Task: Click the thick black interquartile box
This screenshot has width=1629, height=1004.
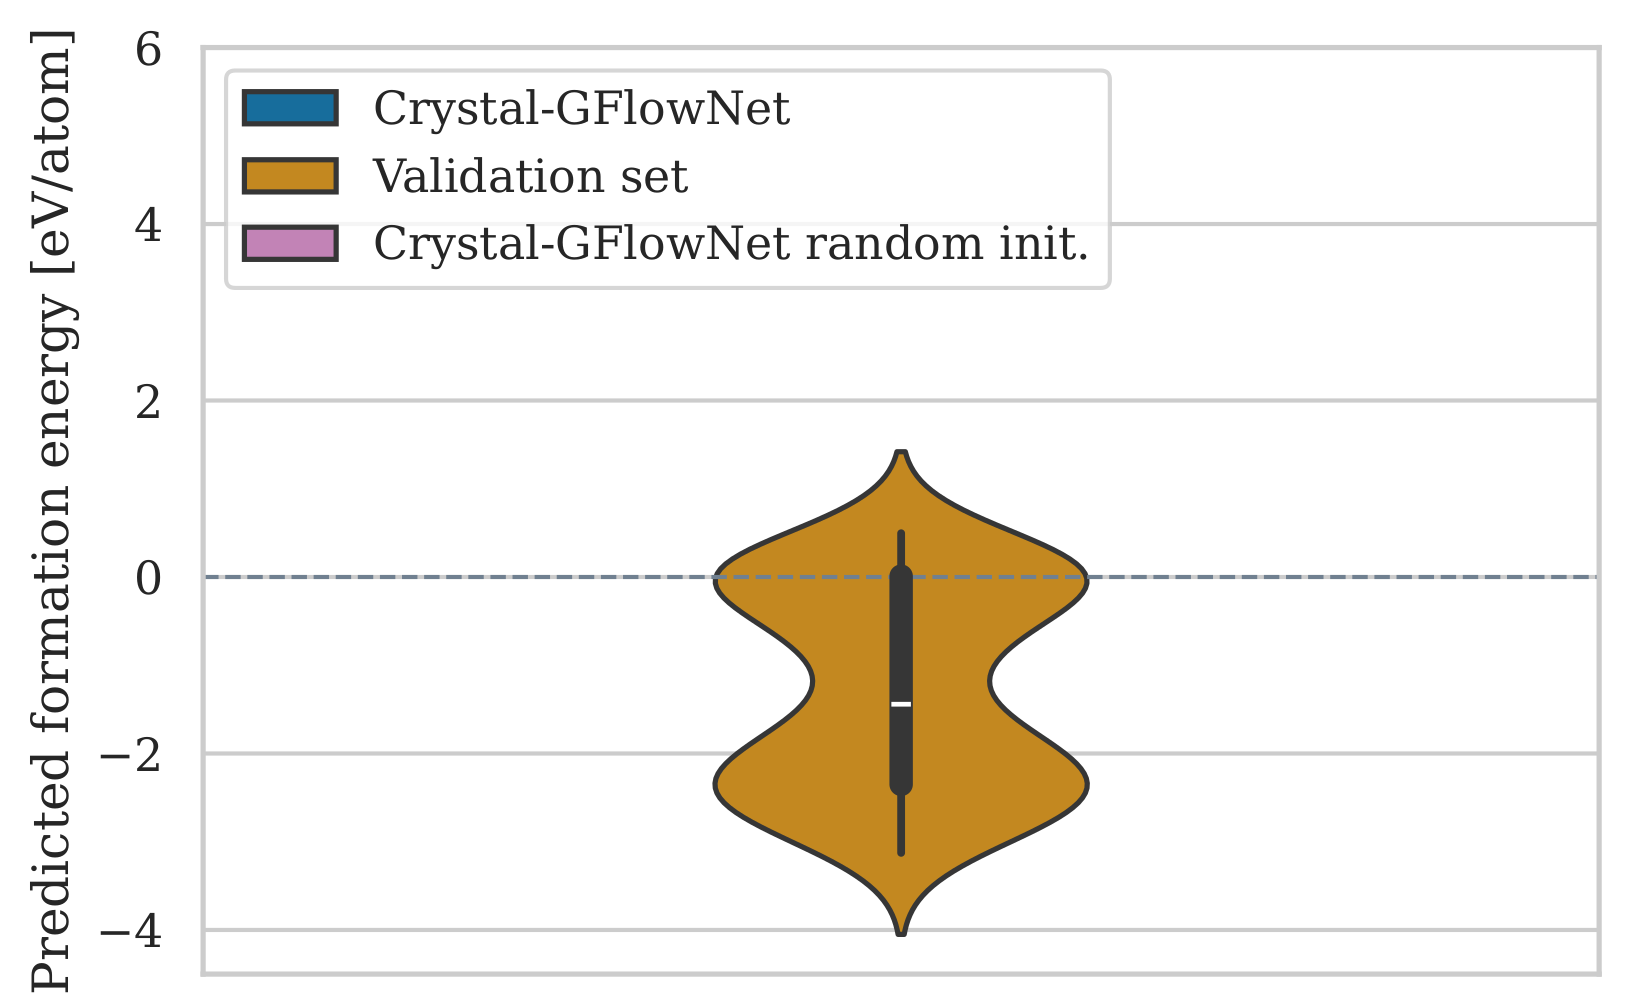Action: click(x=901, y=640)
